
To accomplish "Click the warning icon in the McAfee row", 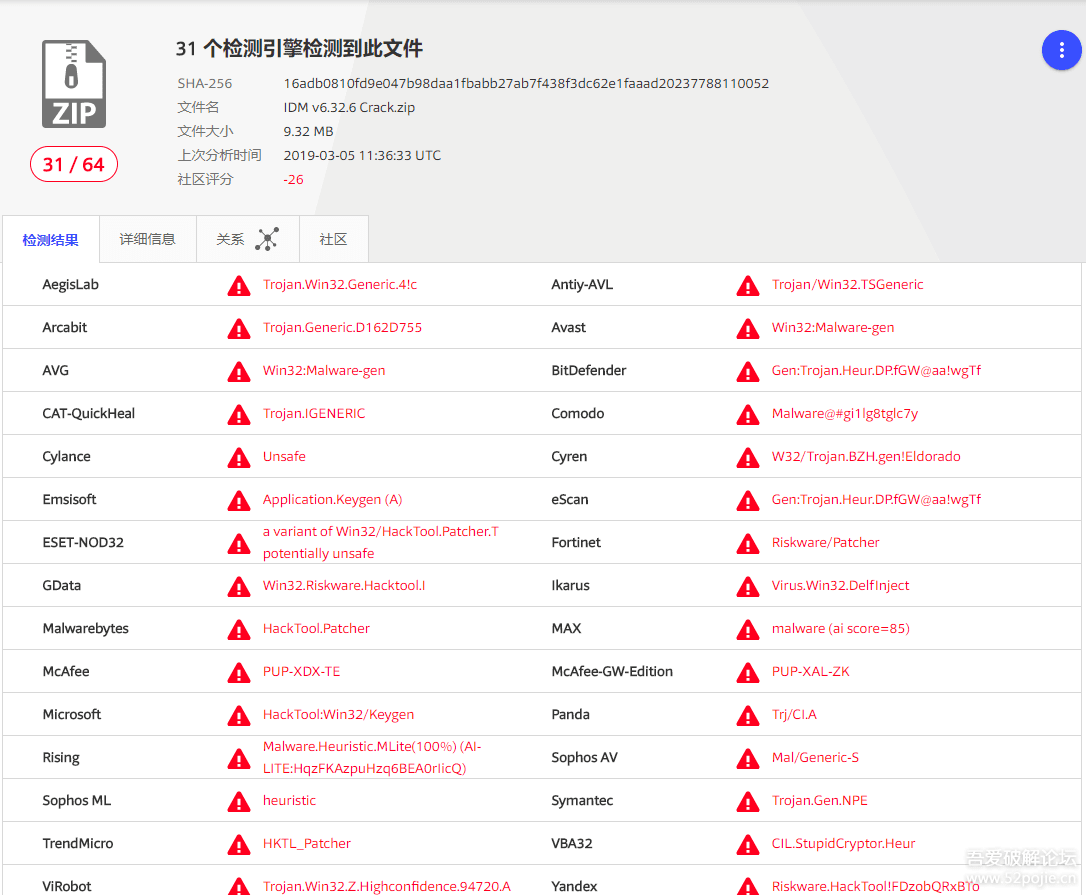I will 239,672.
